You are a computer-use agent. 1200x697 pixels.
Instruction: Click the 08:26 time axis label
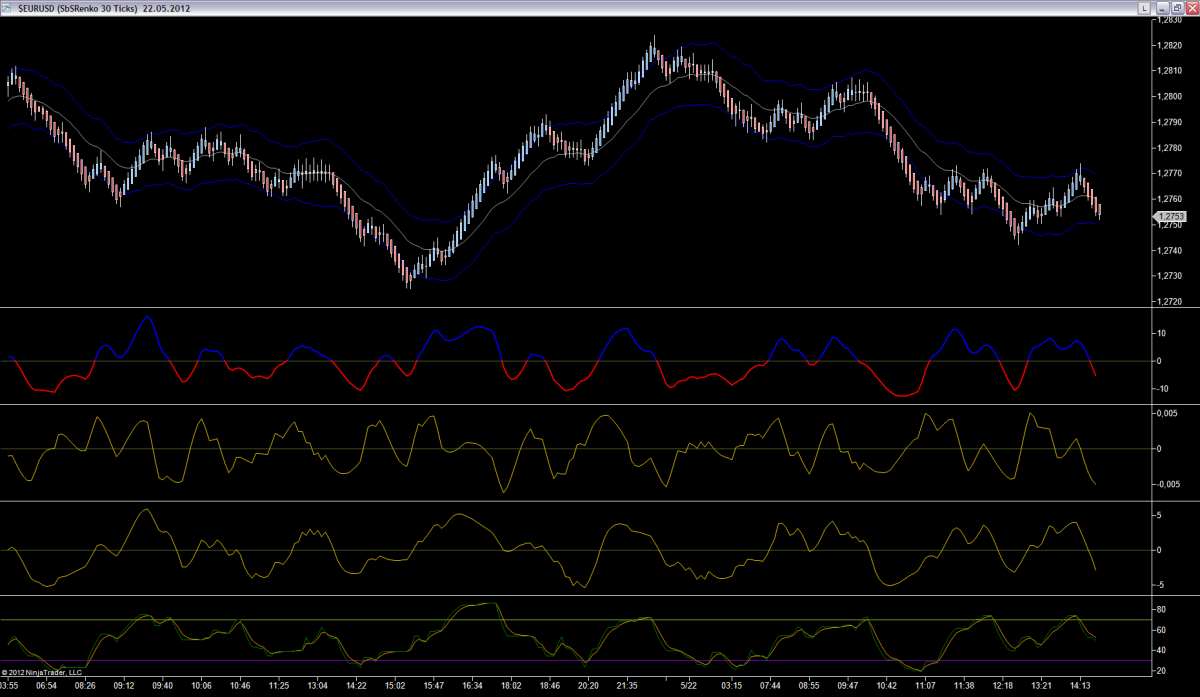point(85,687)
